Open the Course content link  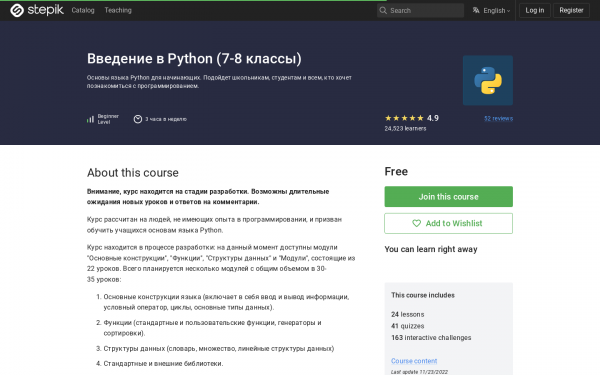(x=414, y=361)
